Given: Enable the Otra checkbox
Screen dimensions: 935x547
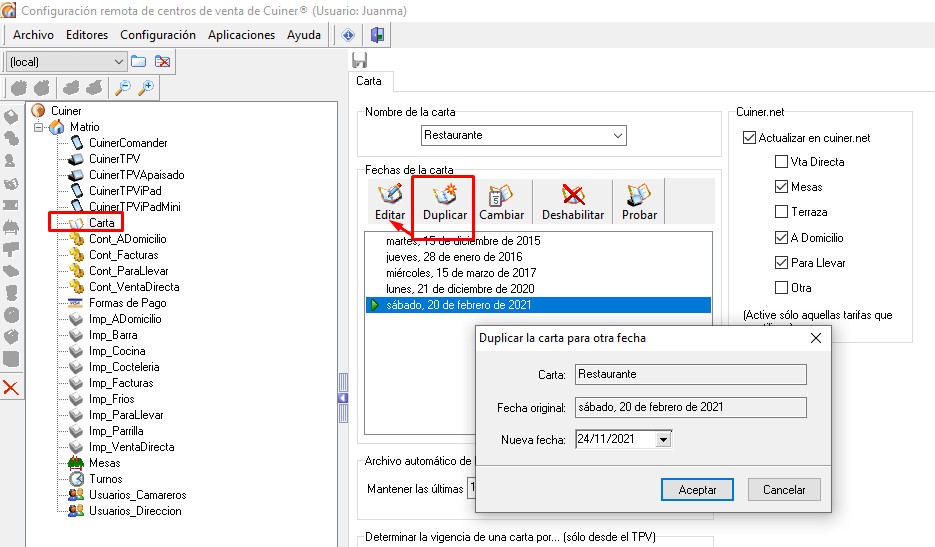Looking at the screenshot, I should click(781, 288).
